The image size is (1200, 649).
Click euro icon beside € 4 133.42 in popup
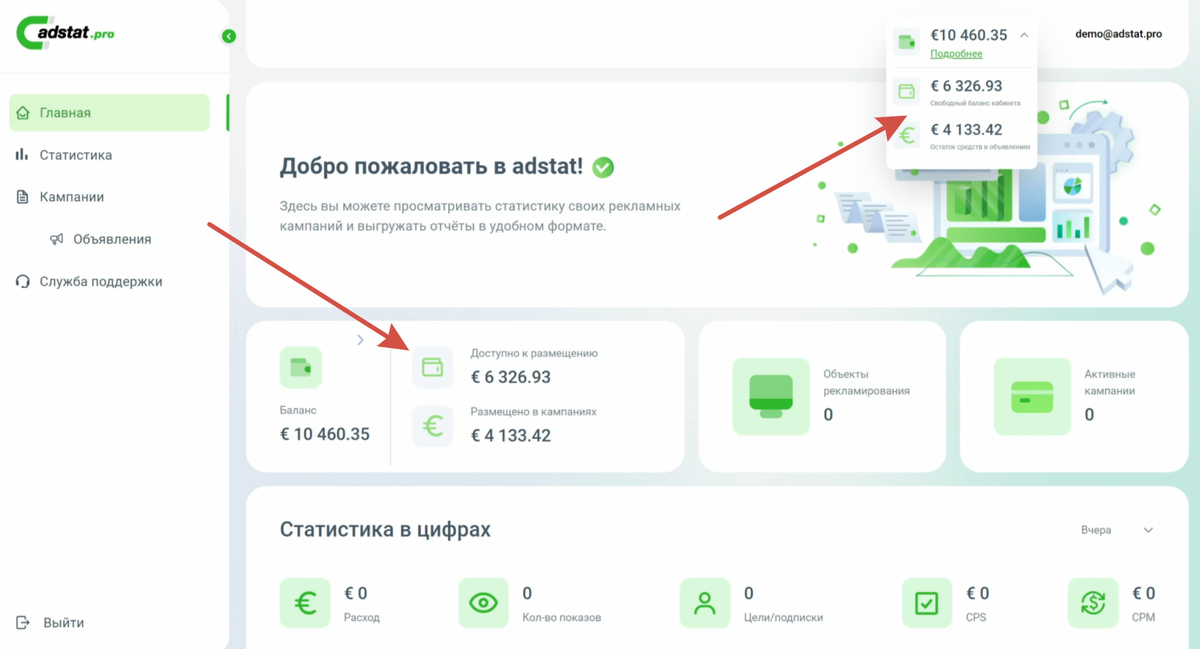907,135
